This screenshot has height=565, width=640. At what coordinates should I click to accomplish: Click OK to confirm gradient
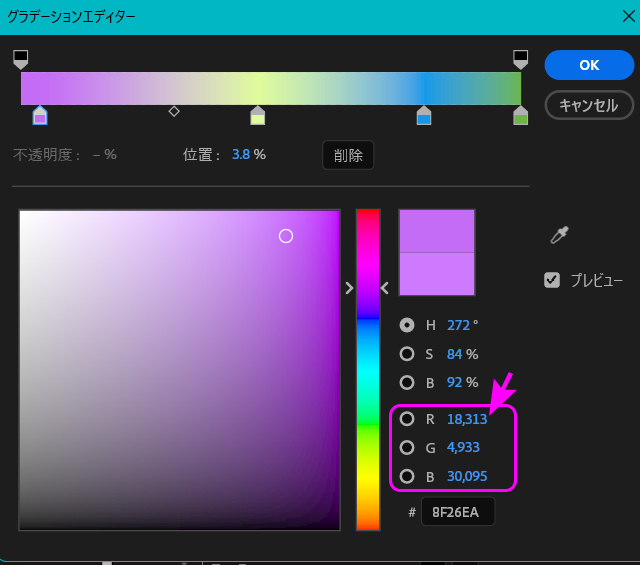[x=589, y=65]
